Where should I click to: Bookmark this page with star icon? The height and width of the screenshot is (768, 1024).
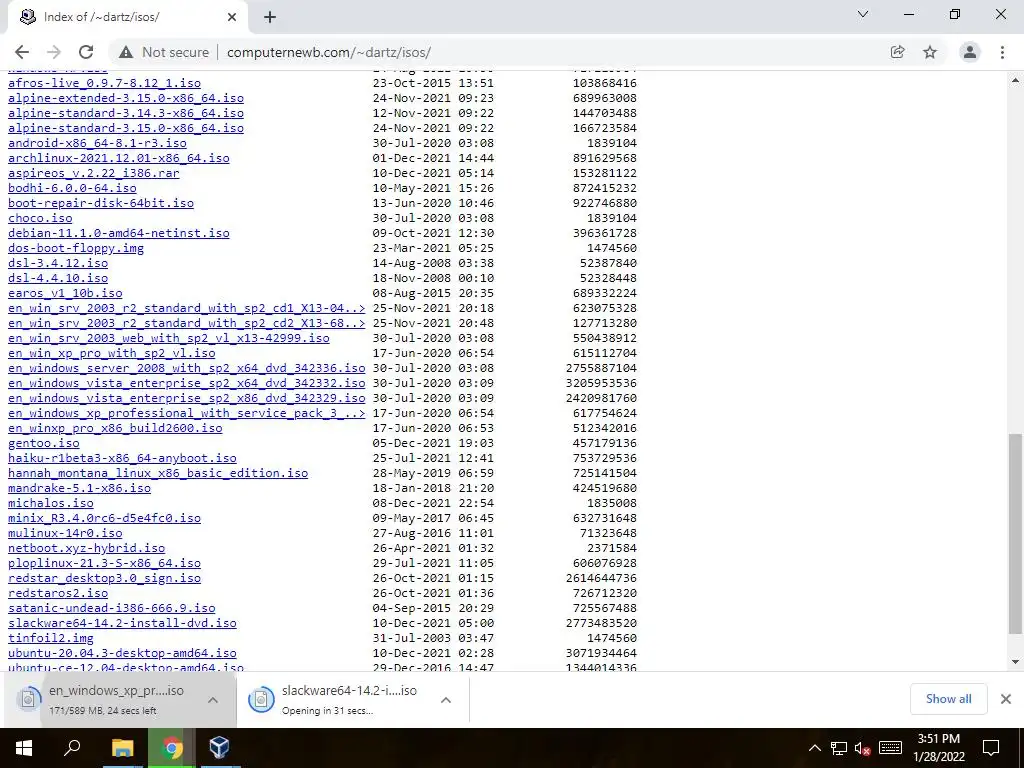click(x=930, y=52)
